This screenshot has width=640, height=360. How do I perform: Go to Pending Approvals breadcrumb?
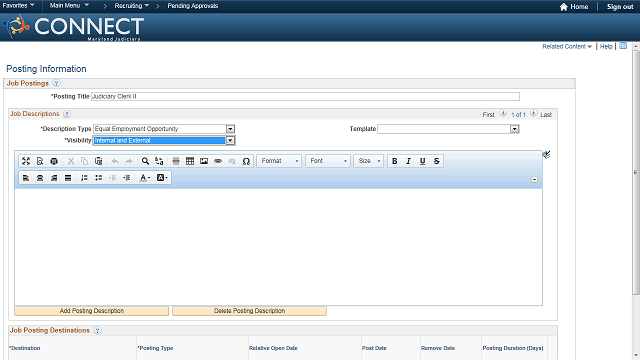click(x=193, y=6)
